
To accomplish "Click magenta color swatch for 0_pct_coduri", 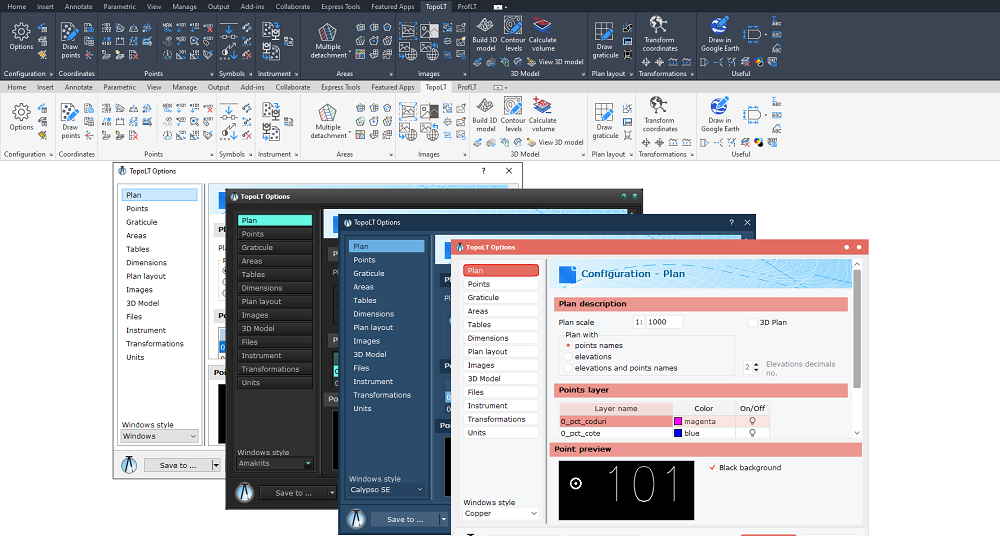I will tap(678, 421).
